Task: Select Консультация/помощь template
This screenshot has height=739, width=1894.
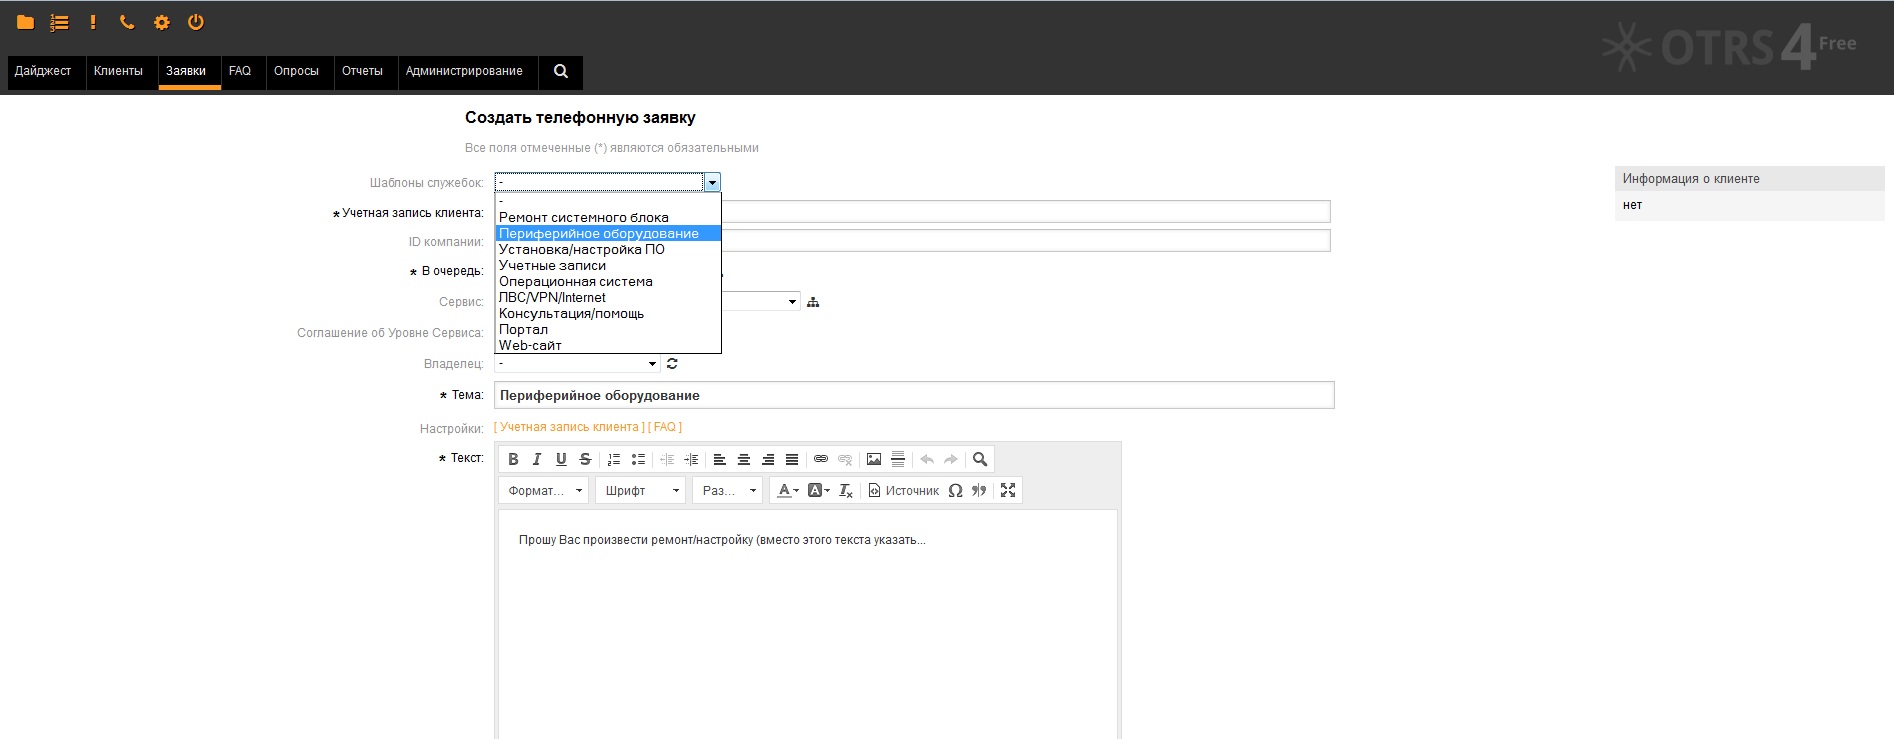Action: tap(608, 313)
